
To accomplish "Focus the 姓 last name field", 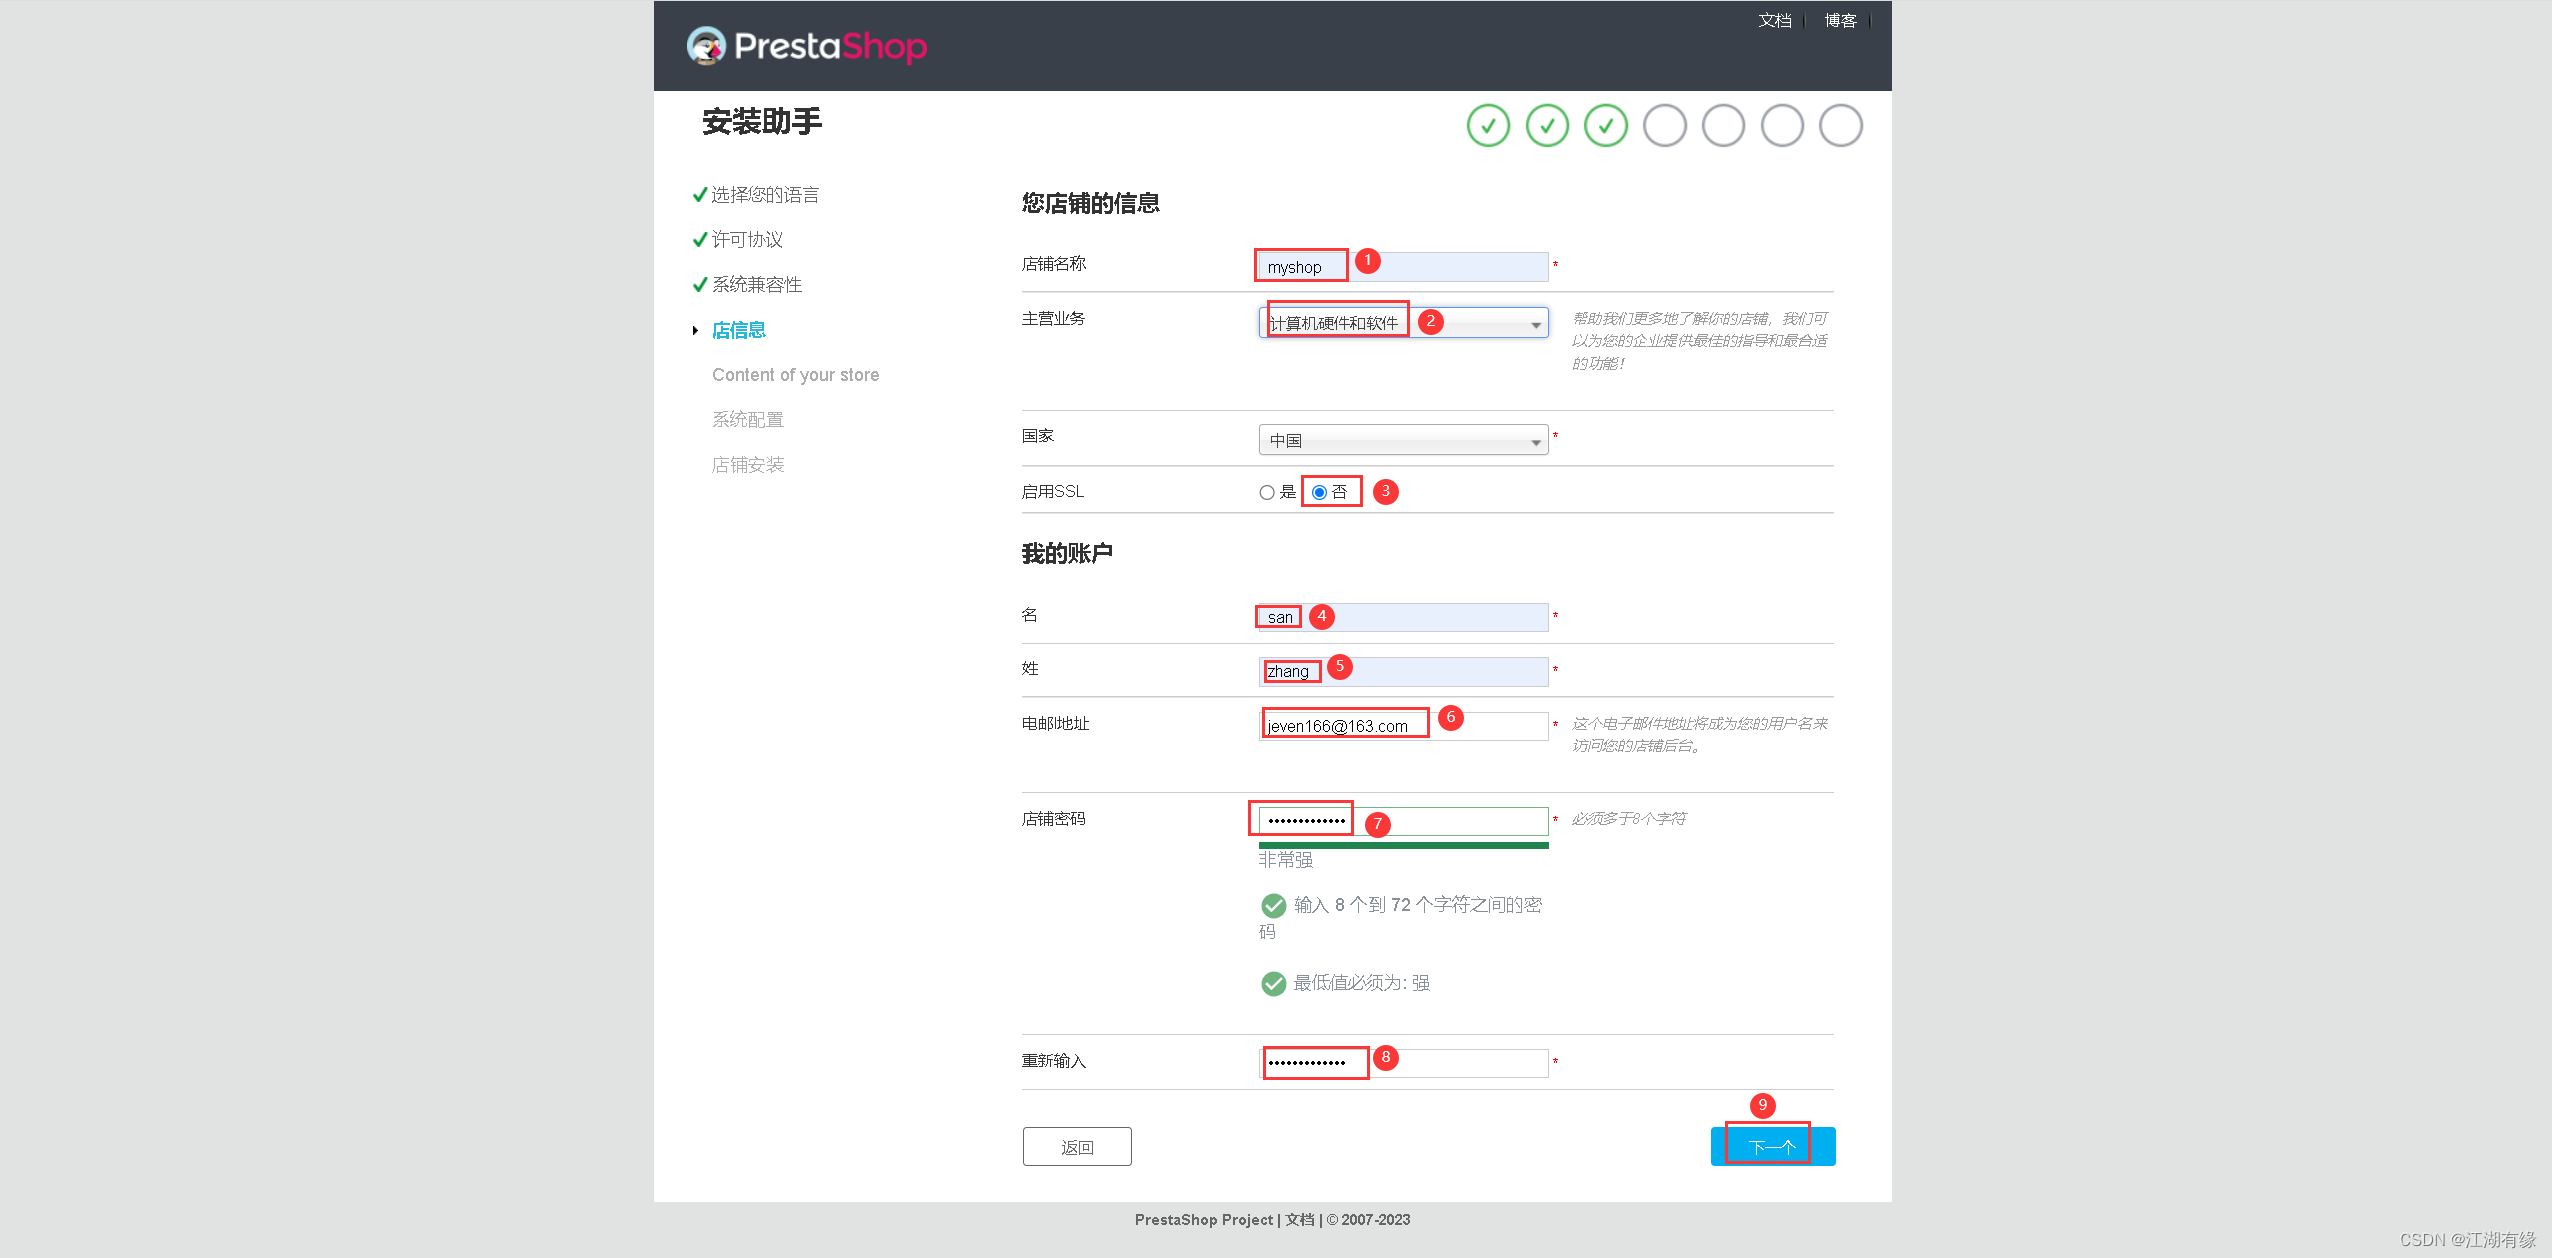I will click(1403, 671).
